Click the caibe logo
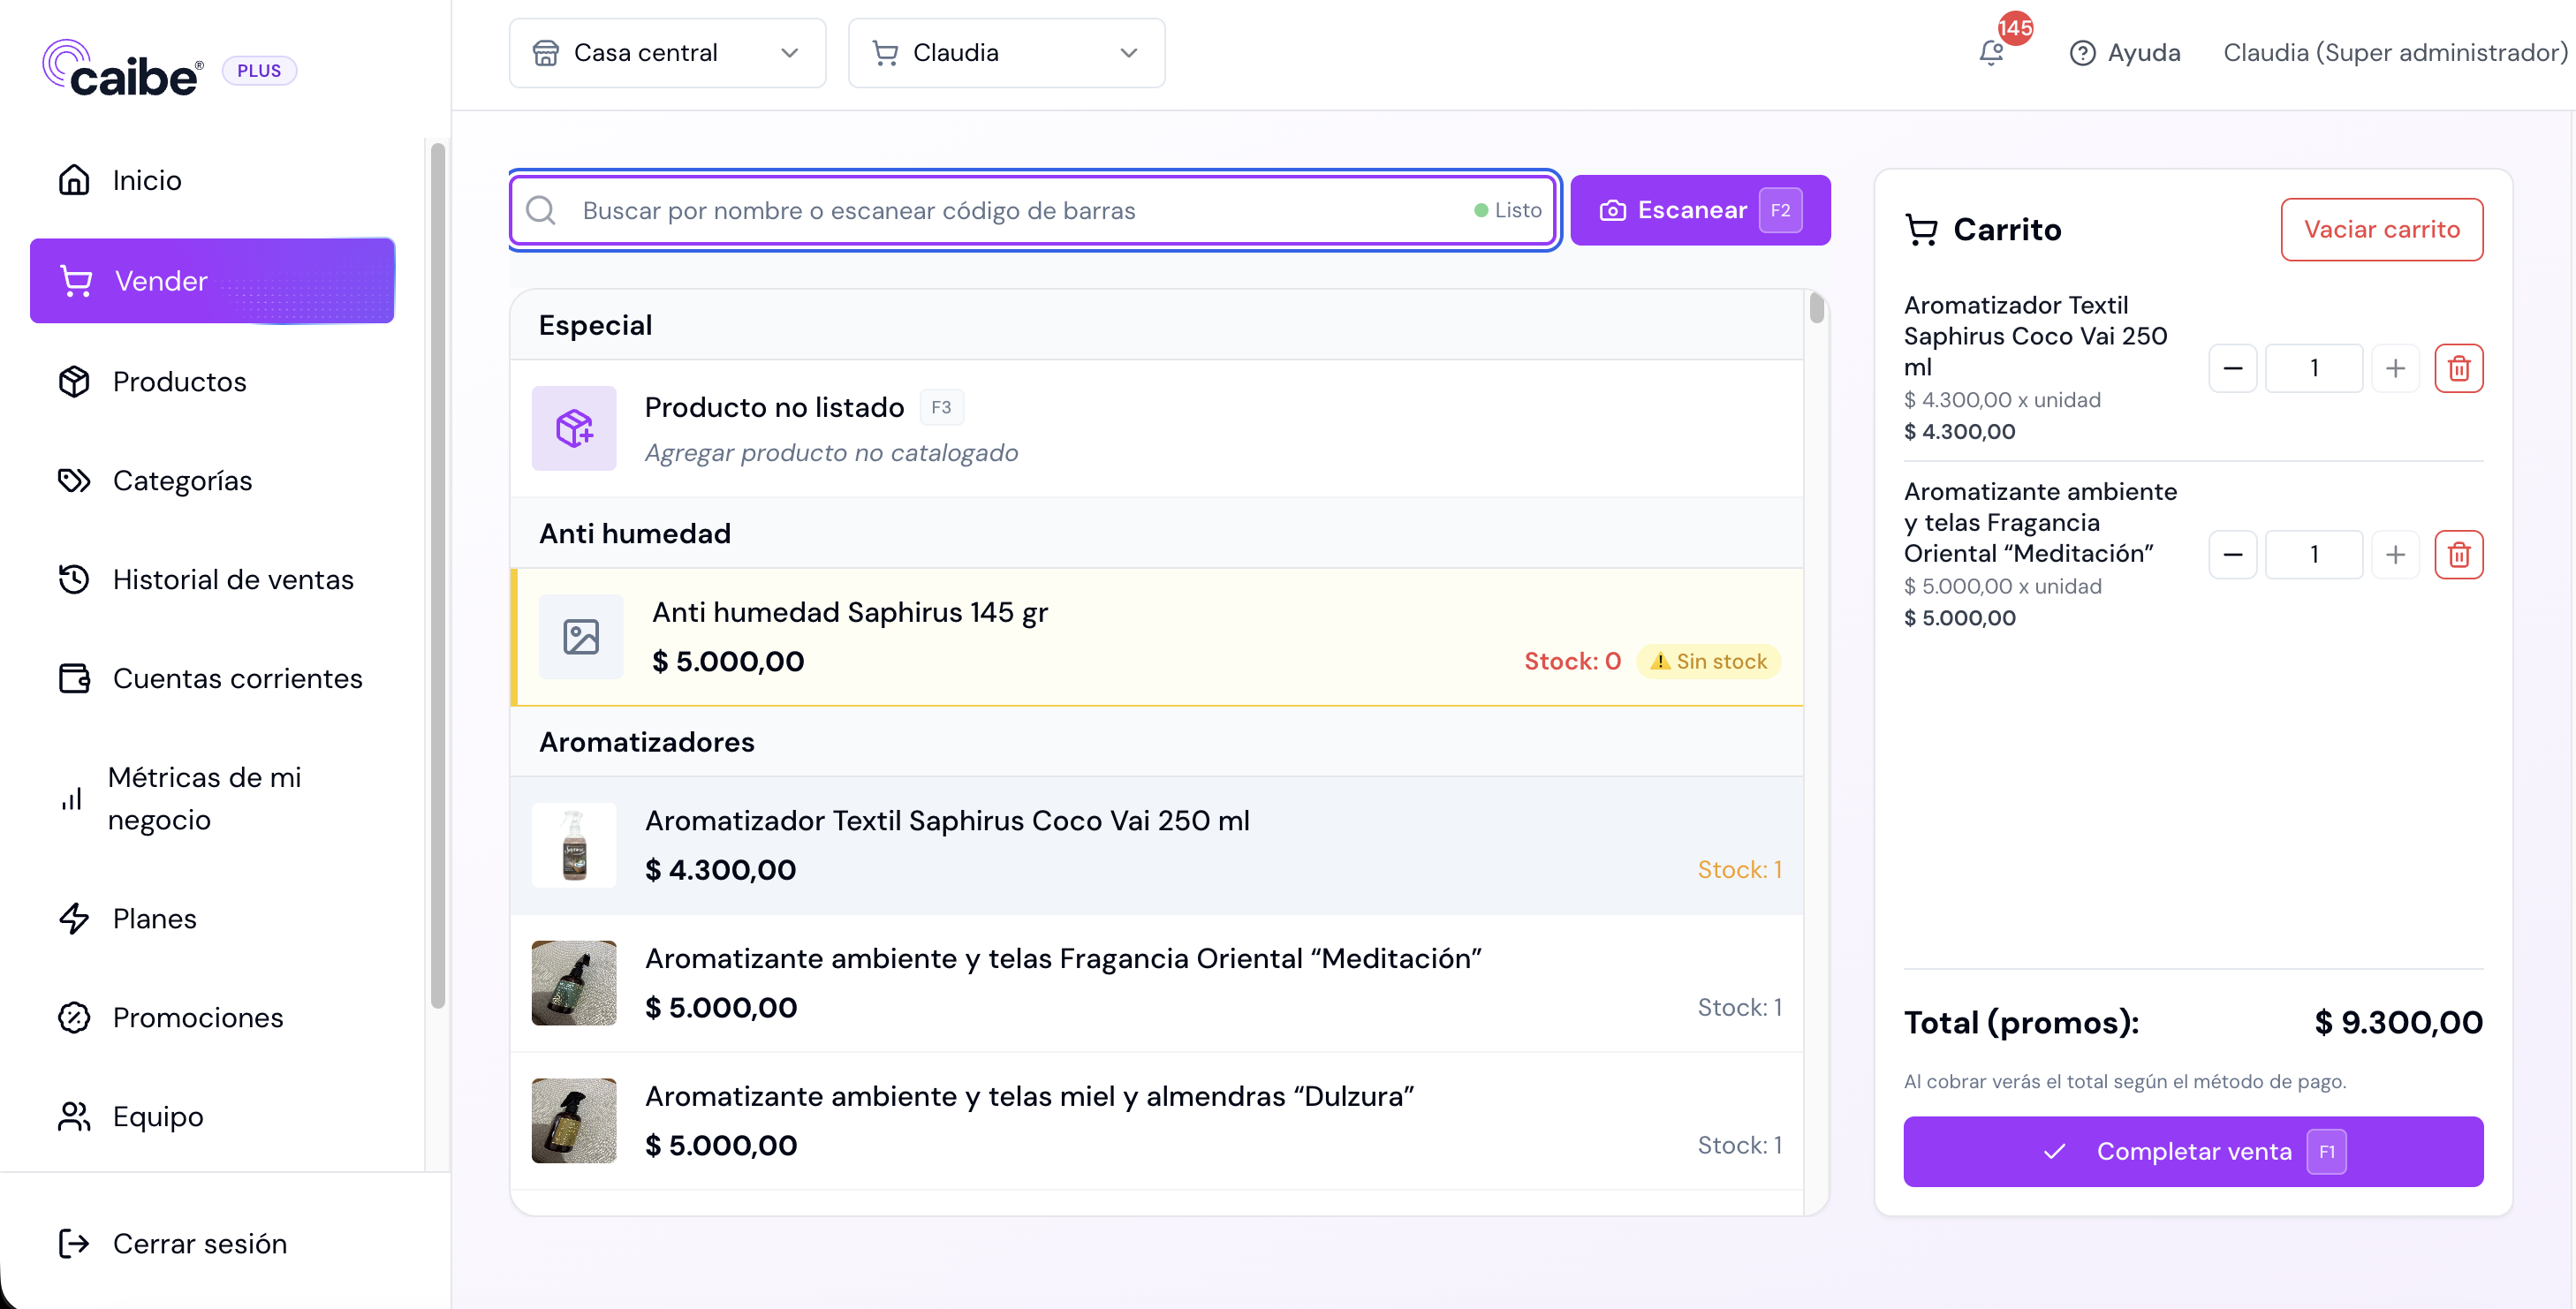 123,69
